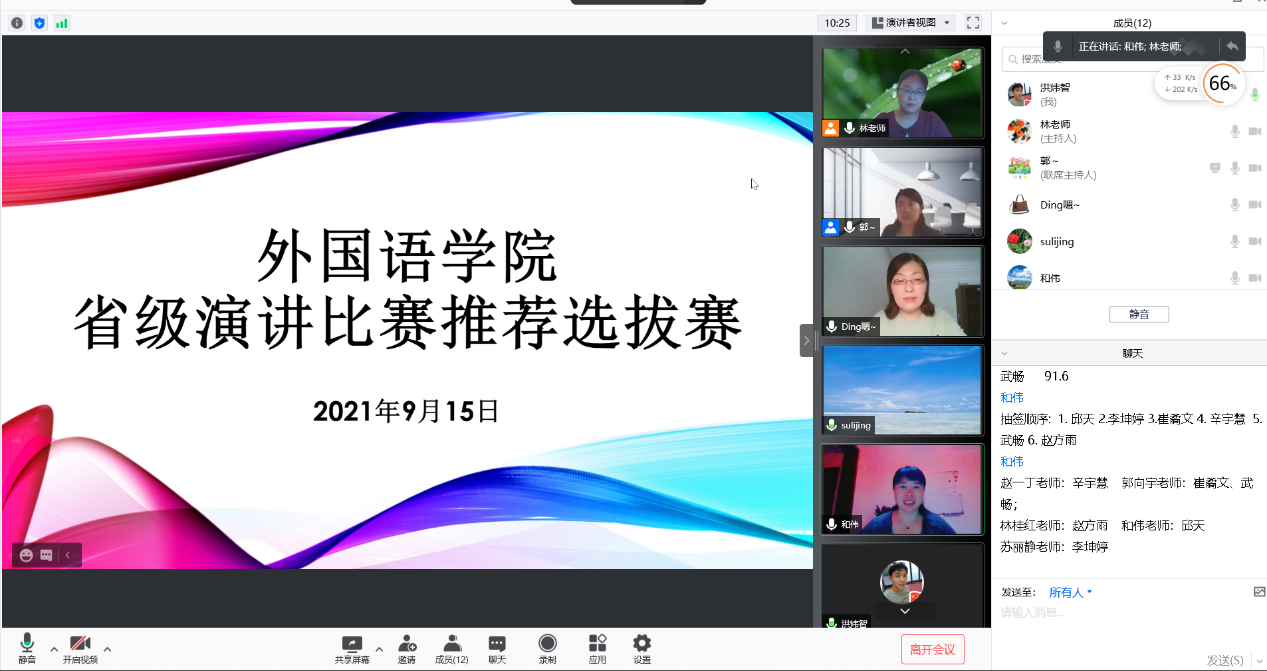Viewport: 1267px width, 671px height.
Task: Toggle the 成员(12) toolbar button
Action: (452, 648)
